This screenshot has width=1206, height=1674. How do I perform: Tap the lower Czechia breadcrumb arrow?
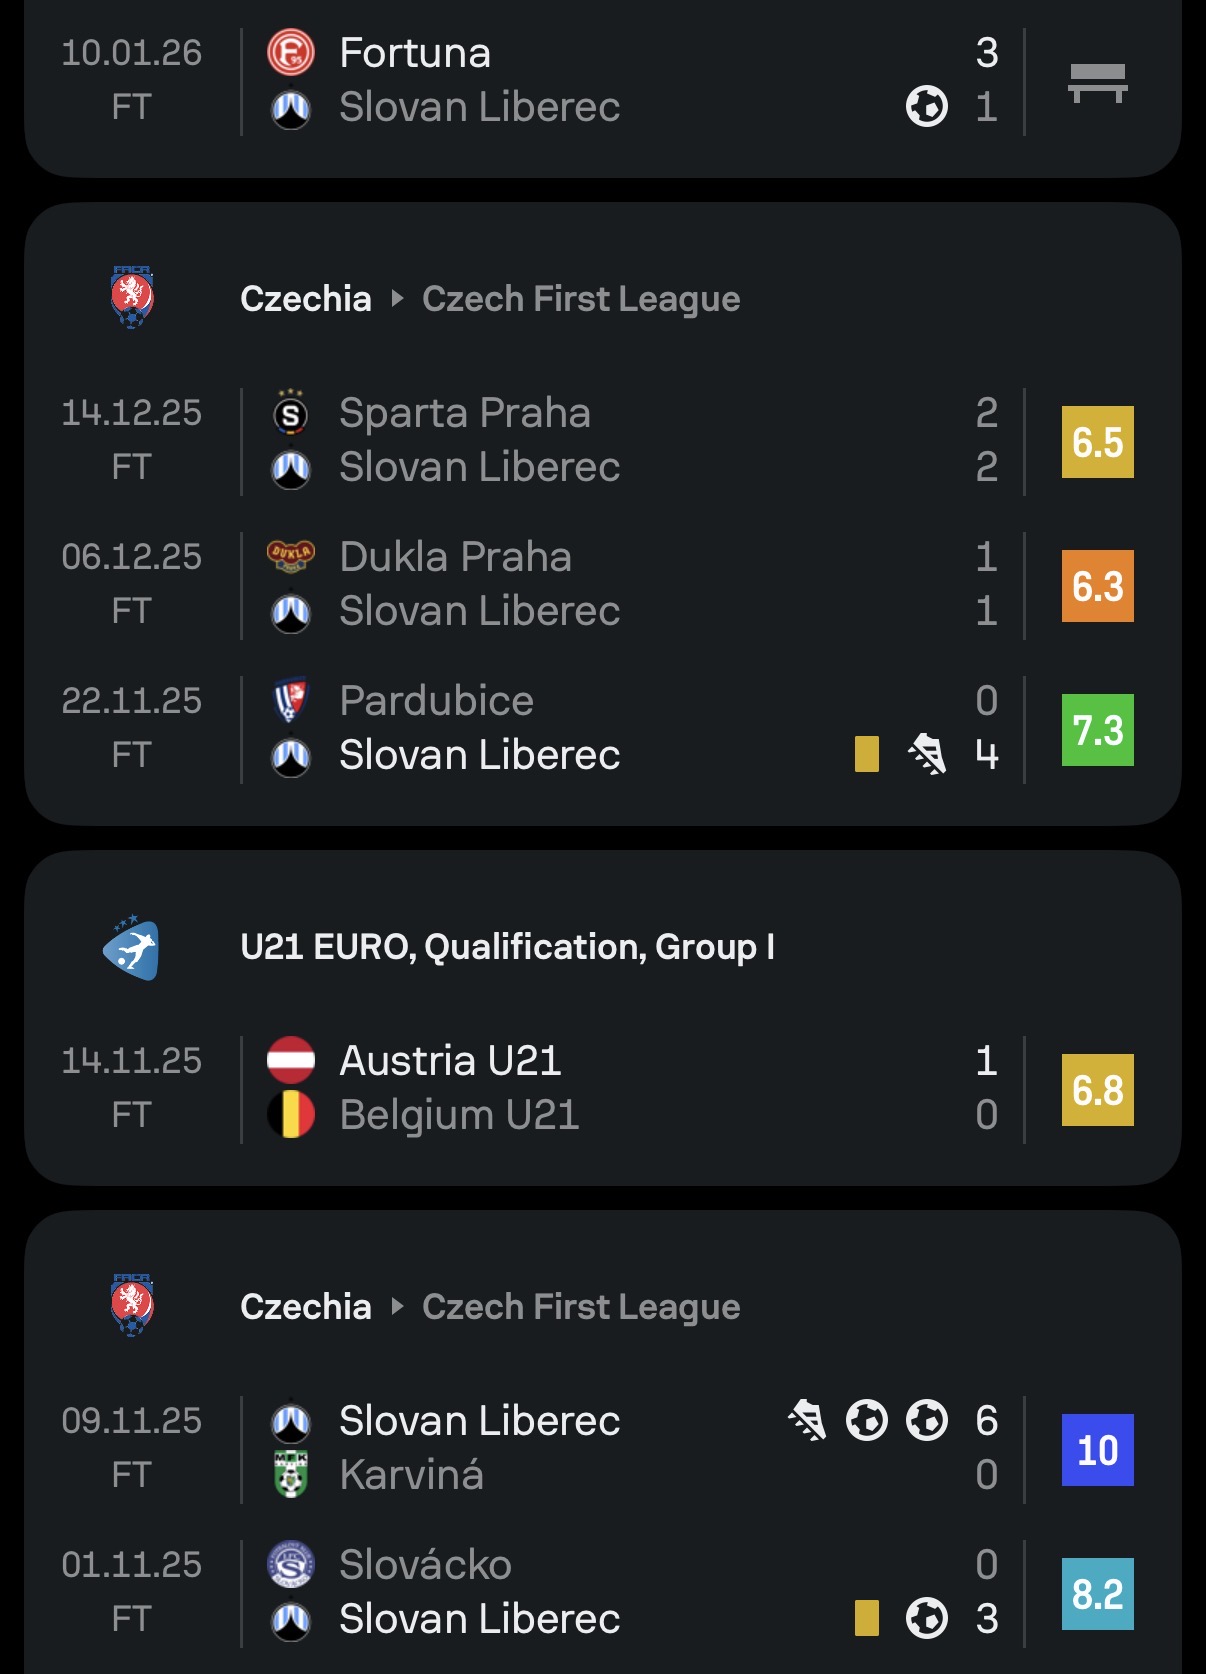[397, 1306]
